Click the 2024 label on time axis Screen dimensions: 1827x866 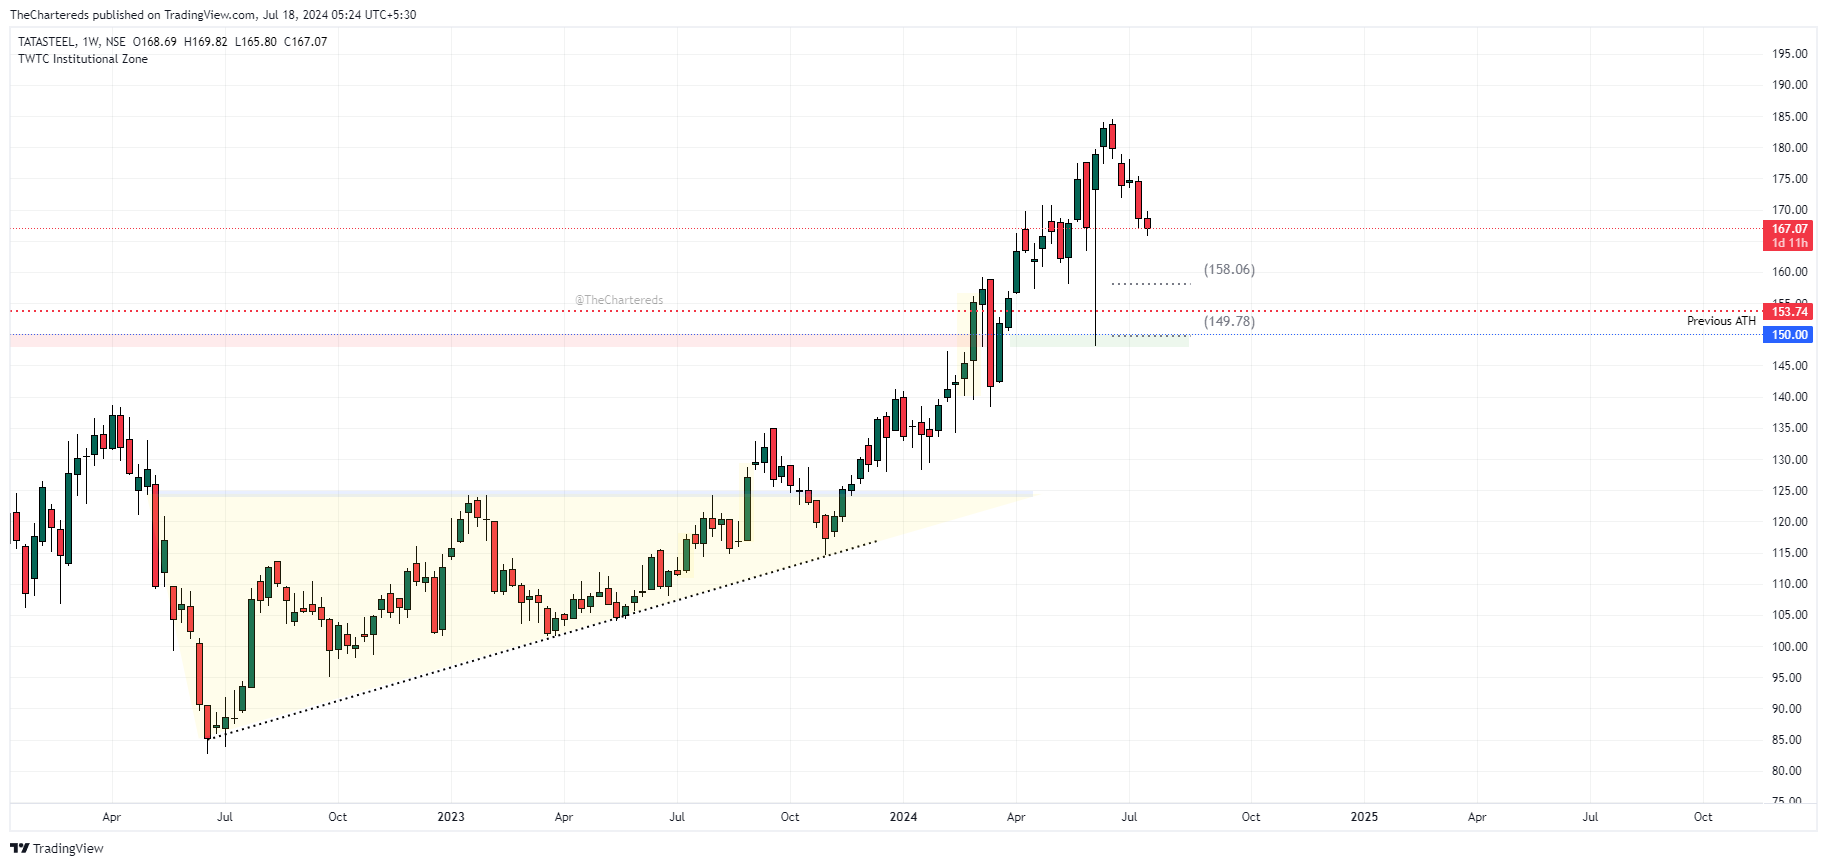(x=903, y=817)
